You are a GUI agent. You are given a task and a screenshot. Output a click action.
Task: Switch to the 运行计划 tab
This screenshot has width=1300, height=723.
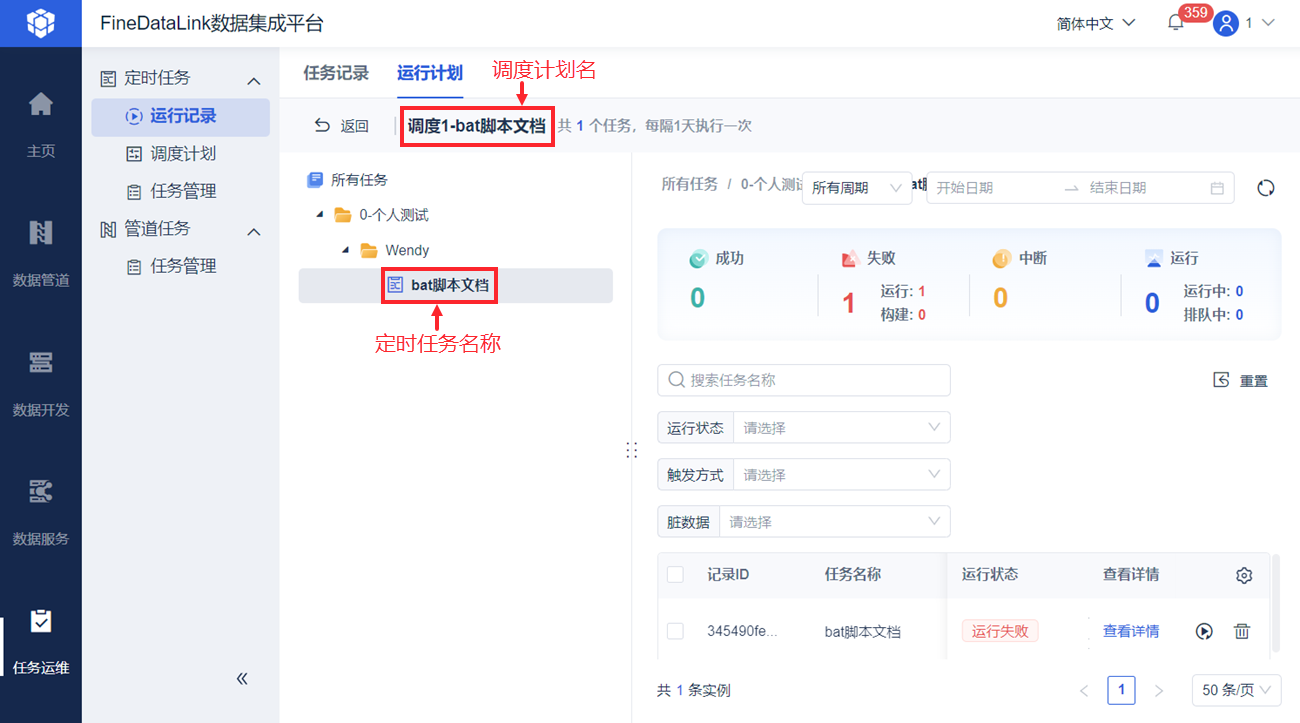pos(429,73)
